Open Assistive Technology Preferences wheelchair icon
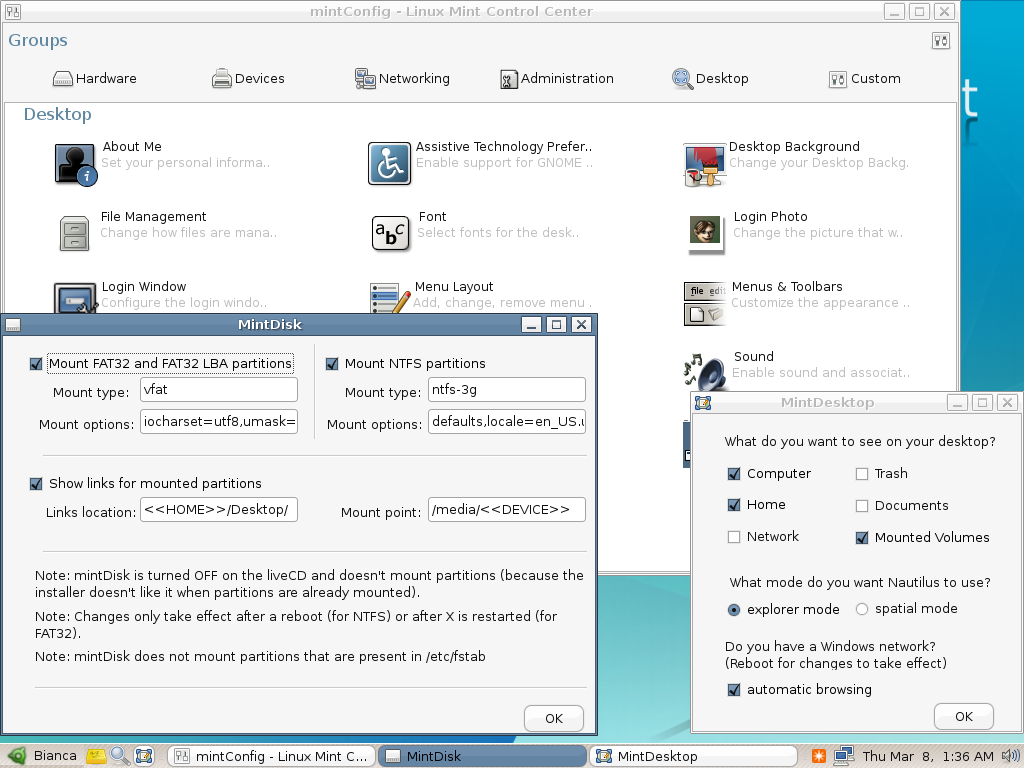This screenshot has height=768, width=1024. click(x=389, y=164)
